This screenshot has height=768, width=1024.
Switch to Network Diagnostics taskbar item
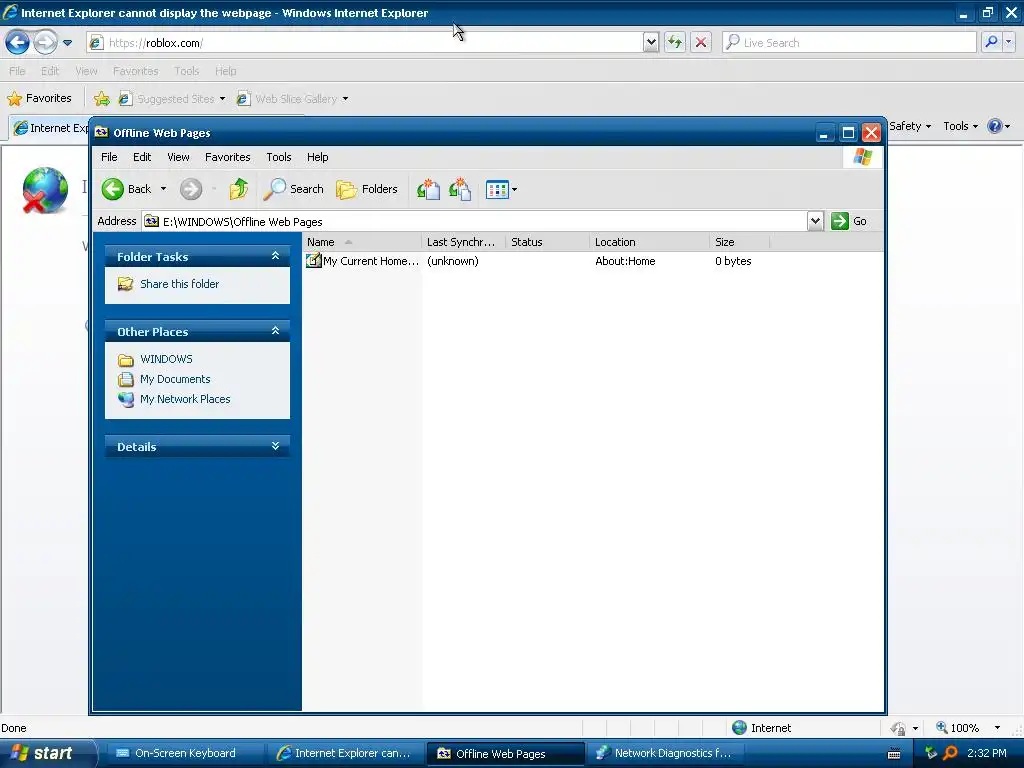point(665,753)
